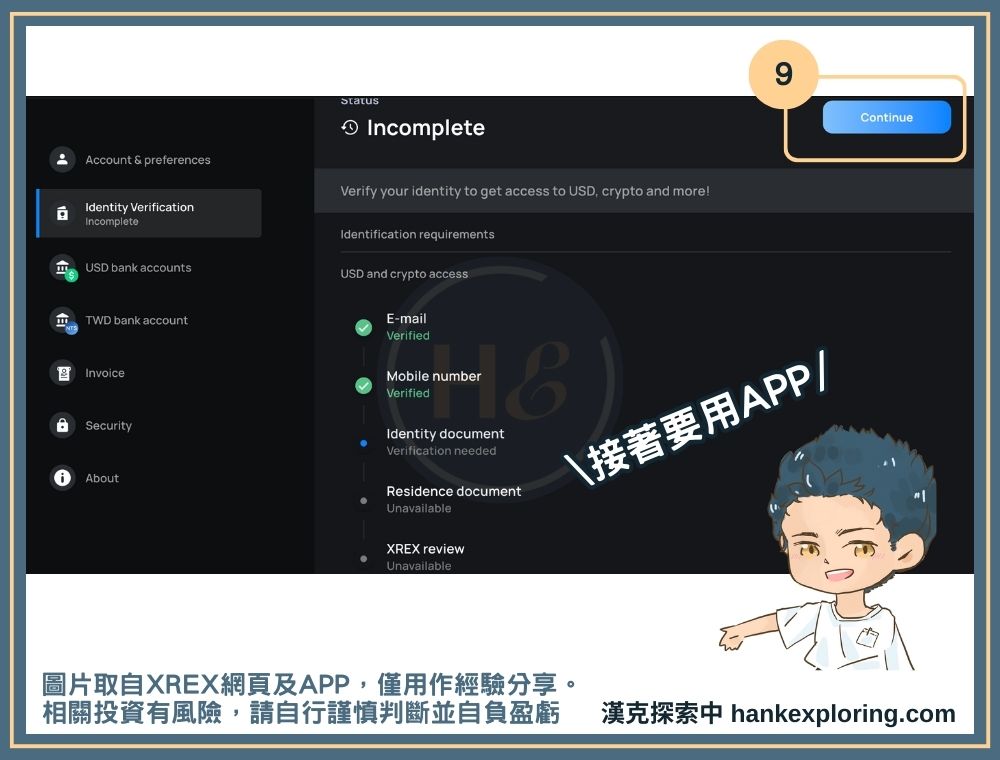Click the Residence document step
The height and width of the screenshot is (760, 1000).
pos(453,492)
